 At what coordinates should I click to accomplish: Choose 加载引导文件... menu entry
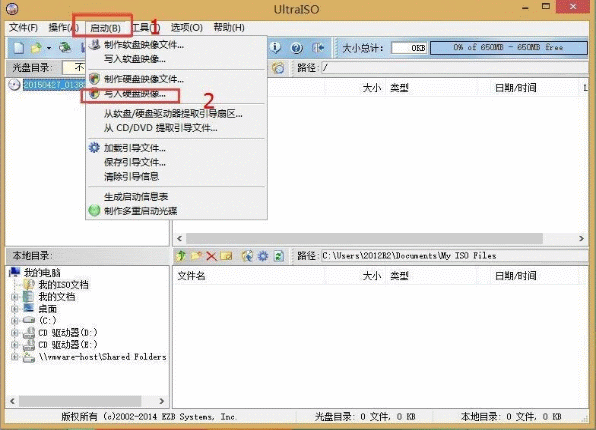coord(176,148)
